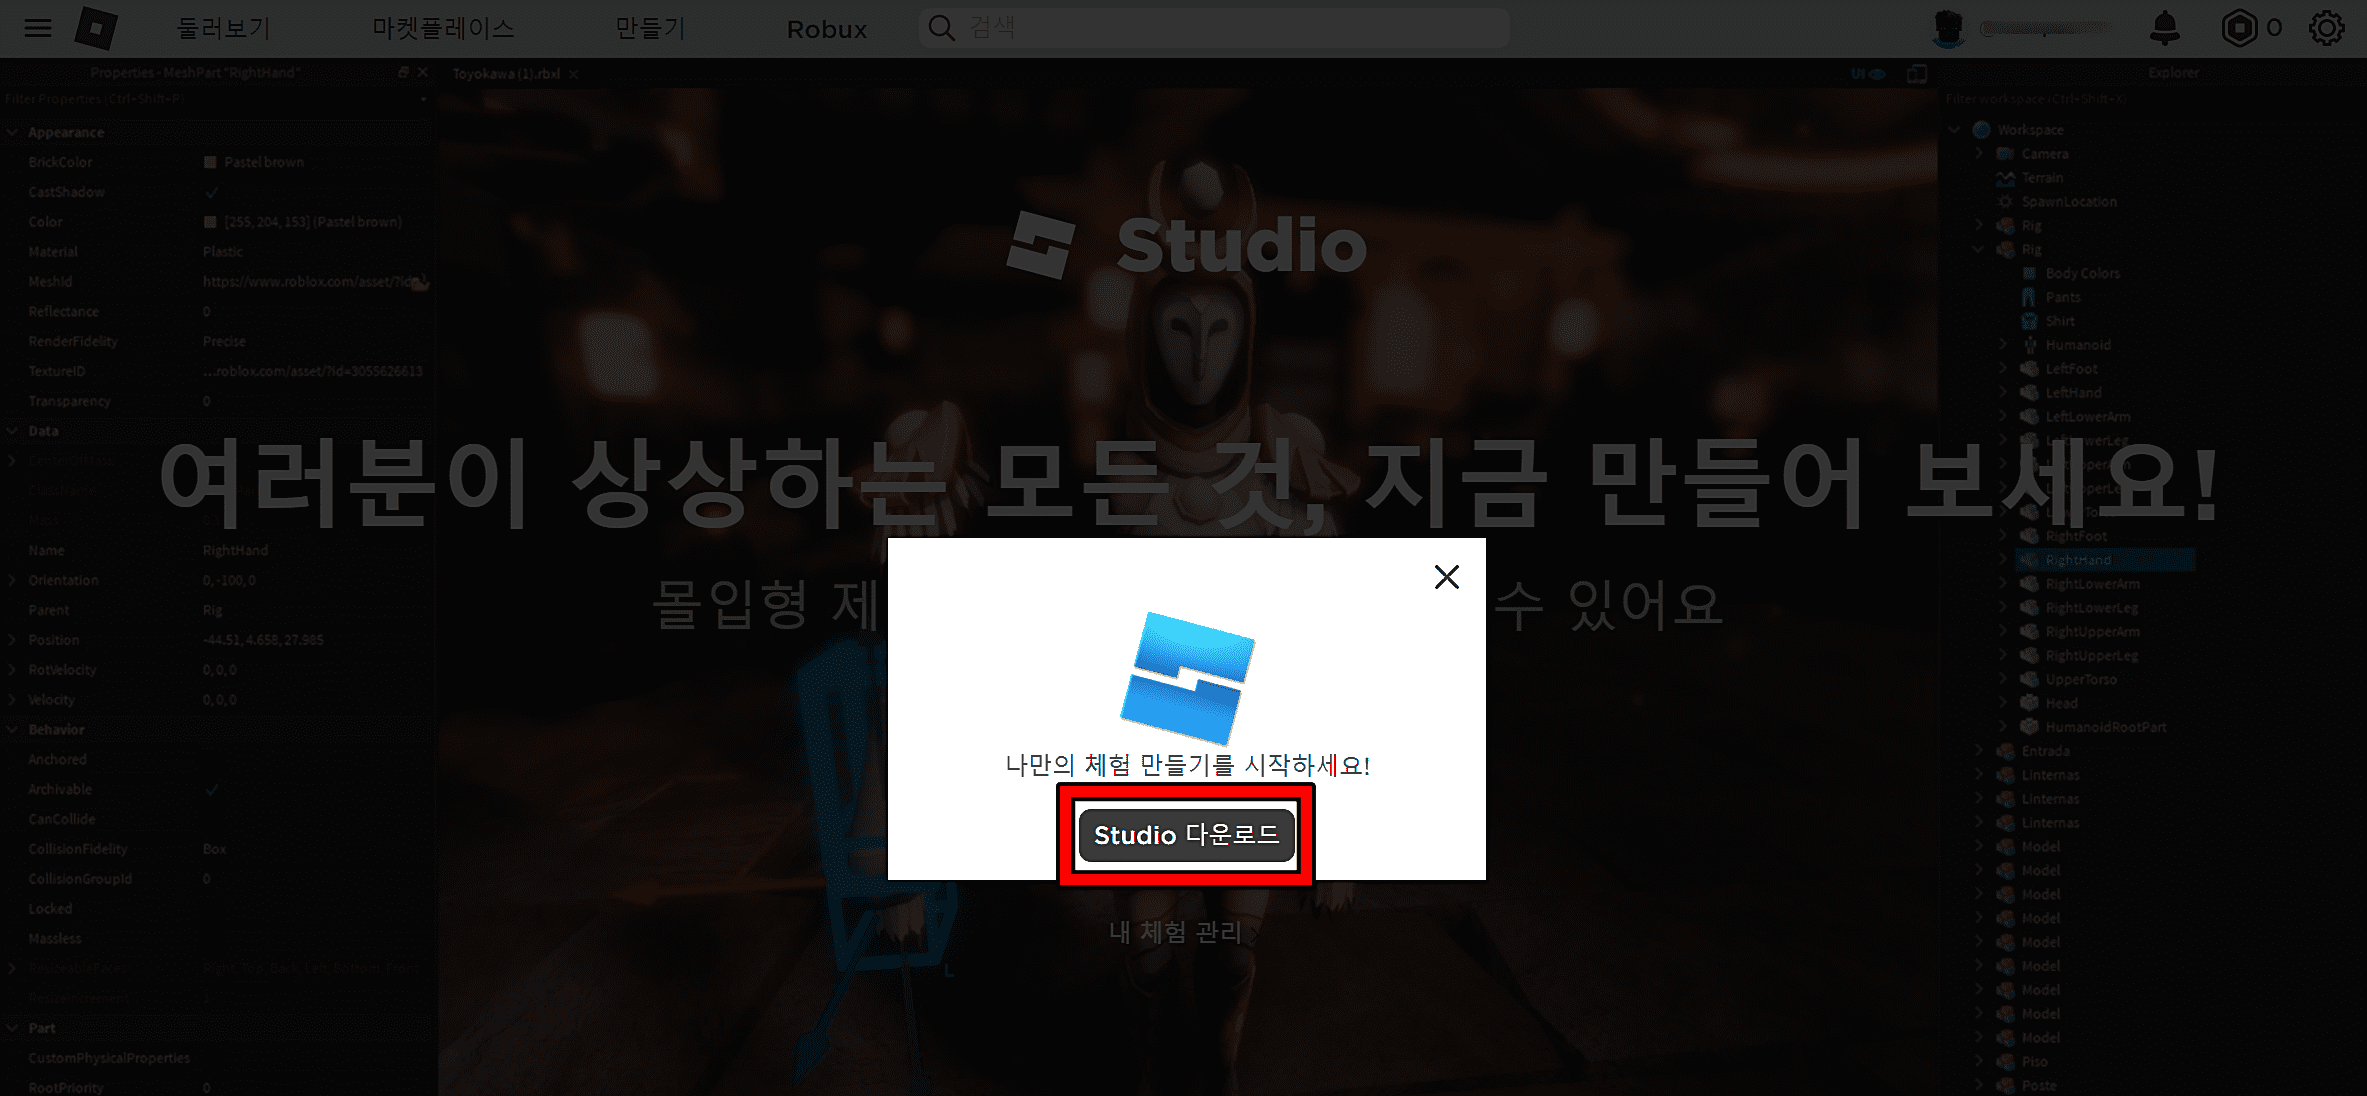Click the Roblox logo icon
The image size is (2367, 1096).
click(x=95, y=28)
